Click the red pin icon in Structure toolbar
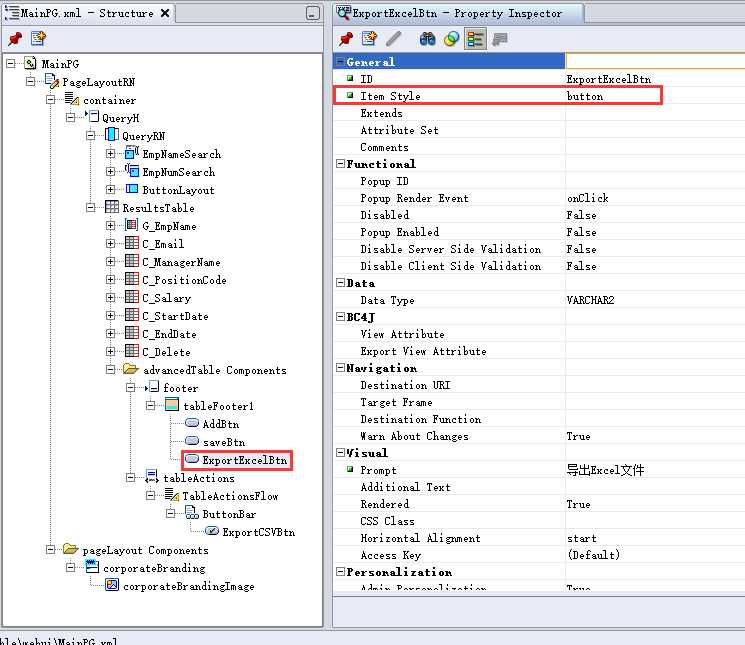Image resolution: width=745 pixels, height=645 pixels. click(15, 38)
